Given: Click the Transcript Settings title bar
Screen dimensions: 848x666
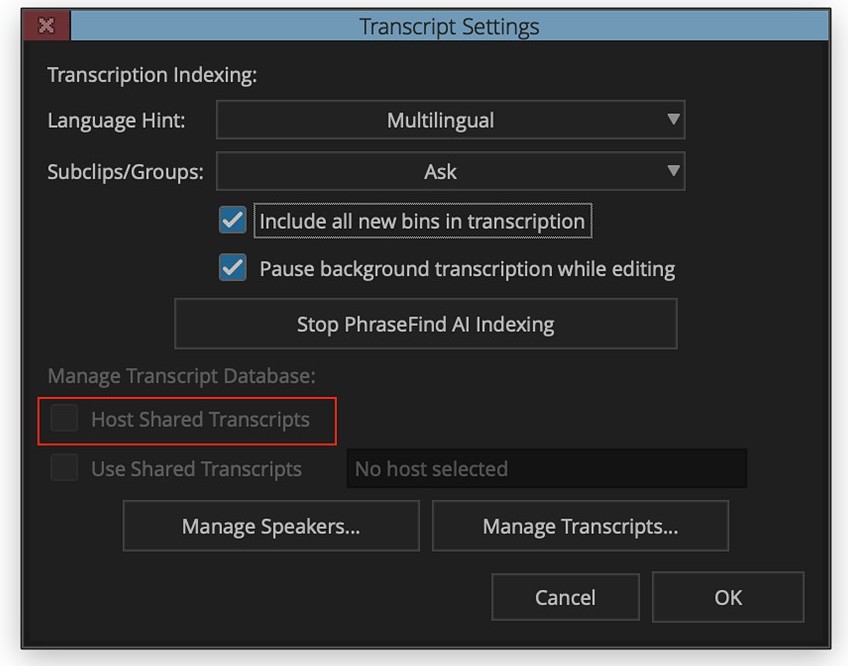Looking at the screenshot, I should (450, 25).
